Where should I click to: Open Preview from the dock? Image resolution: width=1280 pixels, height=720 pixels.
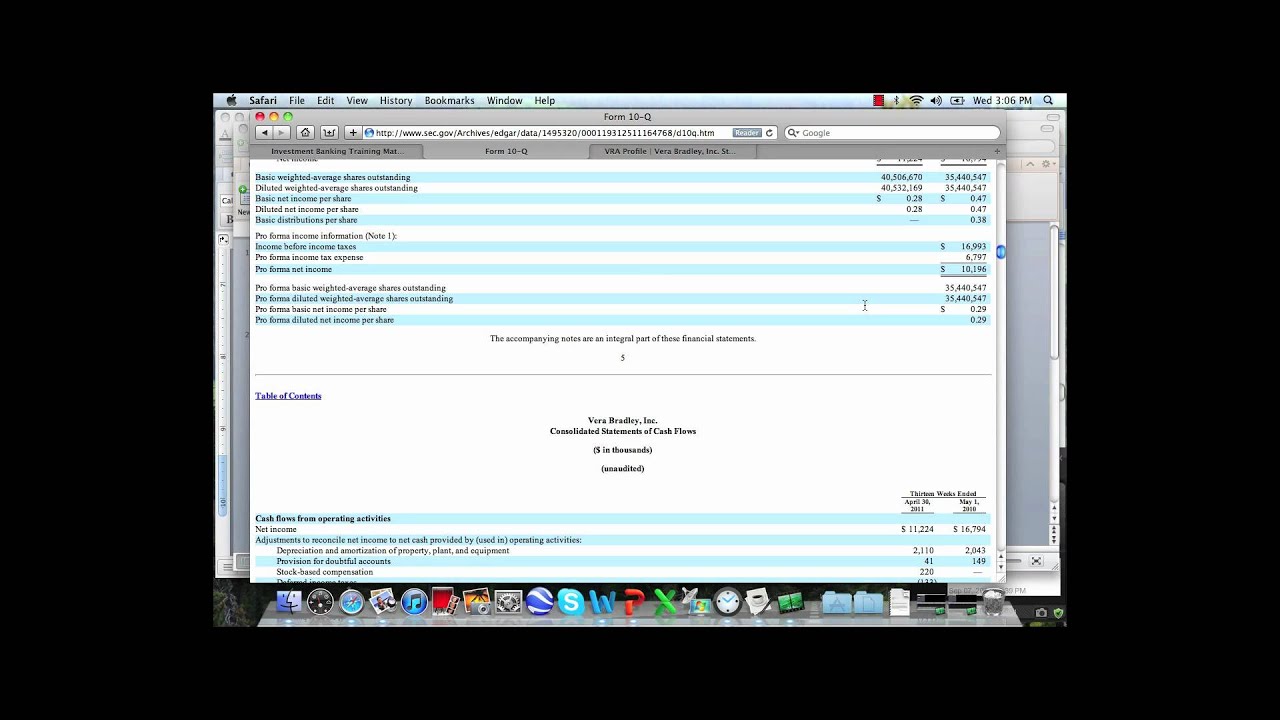click(383, 602)
